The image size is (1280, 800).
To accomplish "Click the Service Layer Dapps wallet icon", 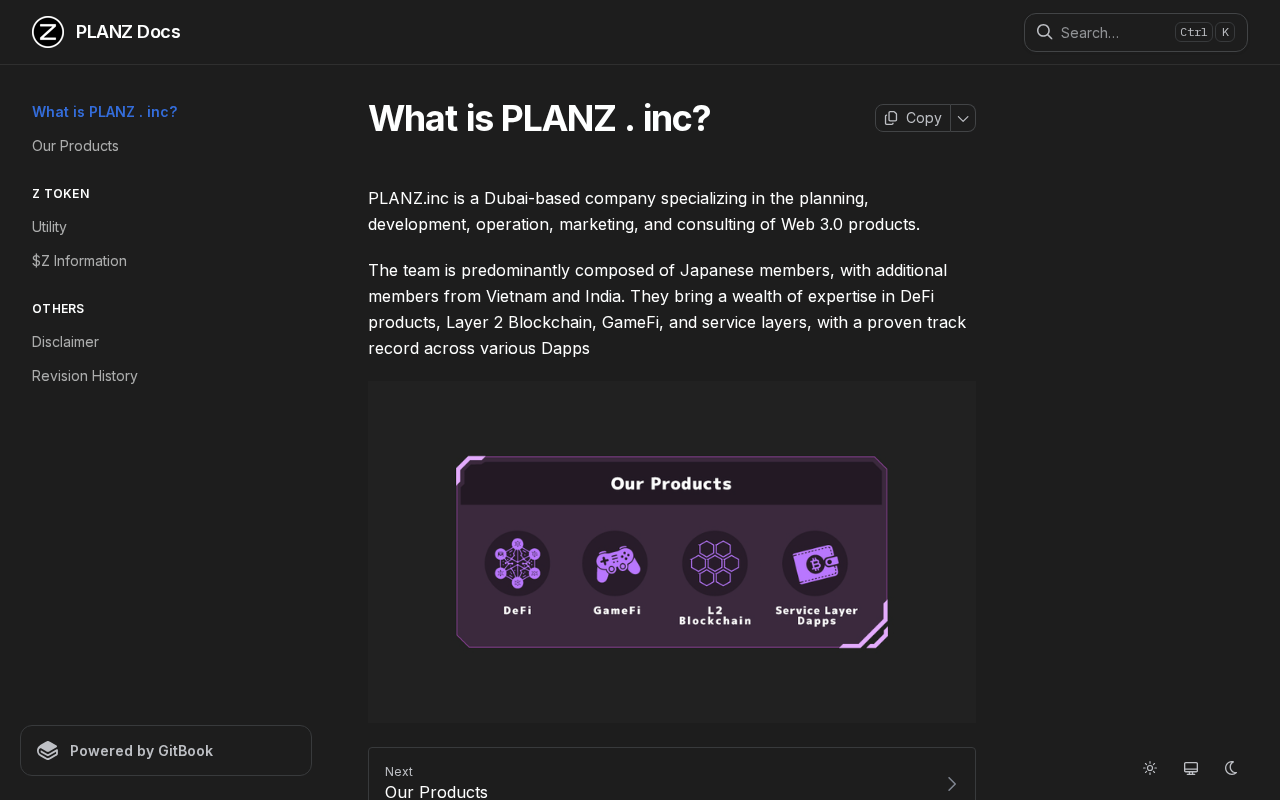I will point(815,563).
